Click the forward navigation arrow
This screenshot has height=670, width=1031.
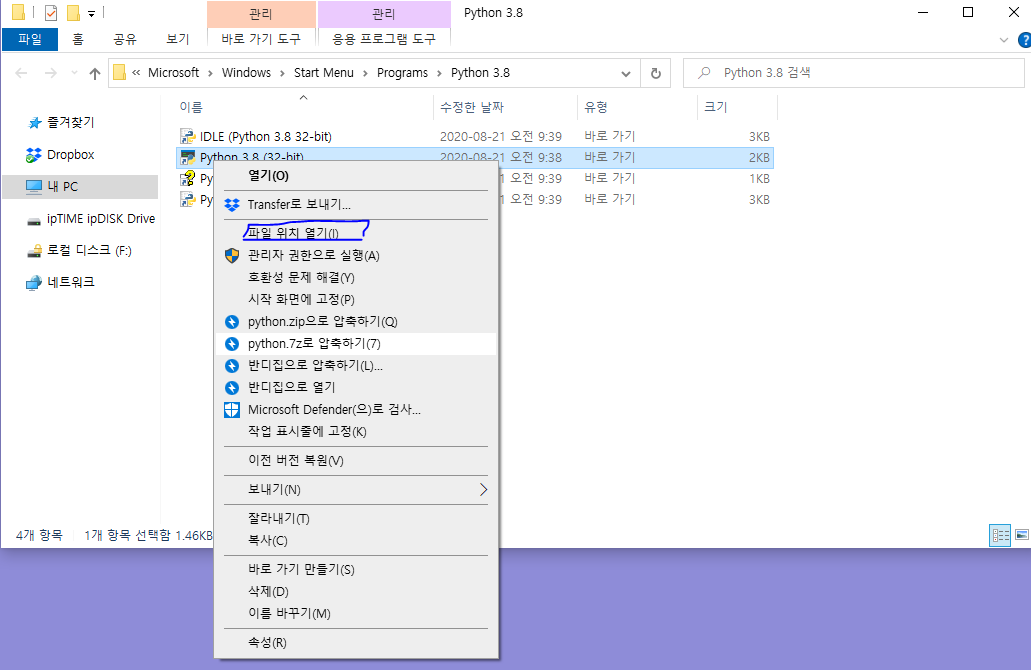coord(51,73)
